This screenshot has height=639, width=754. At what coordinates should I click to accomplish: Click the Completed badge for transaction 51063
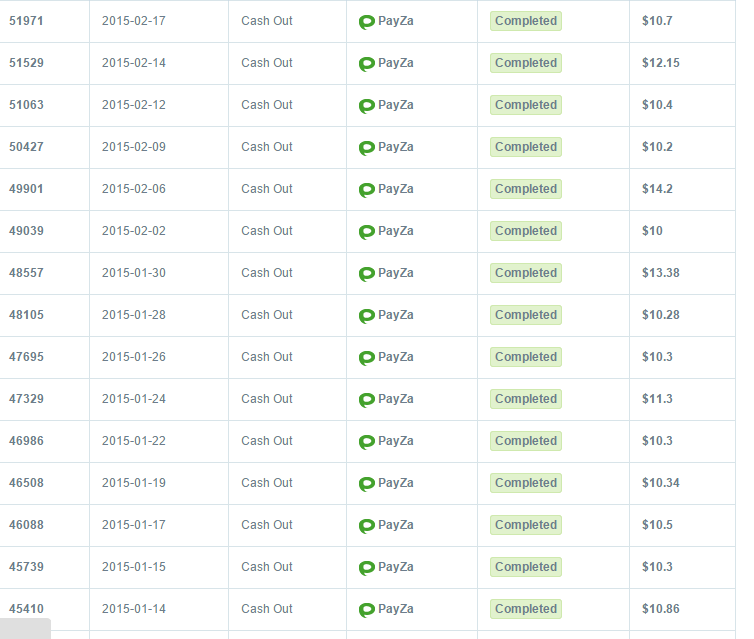click(525, 105)
